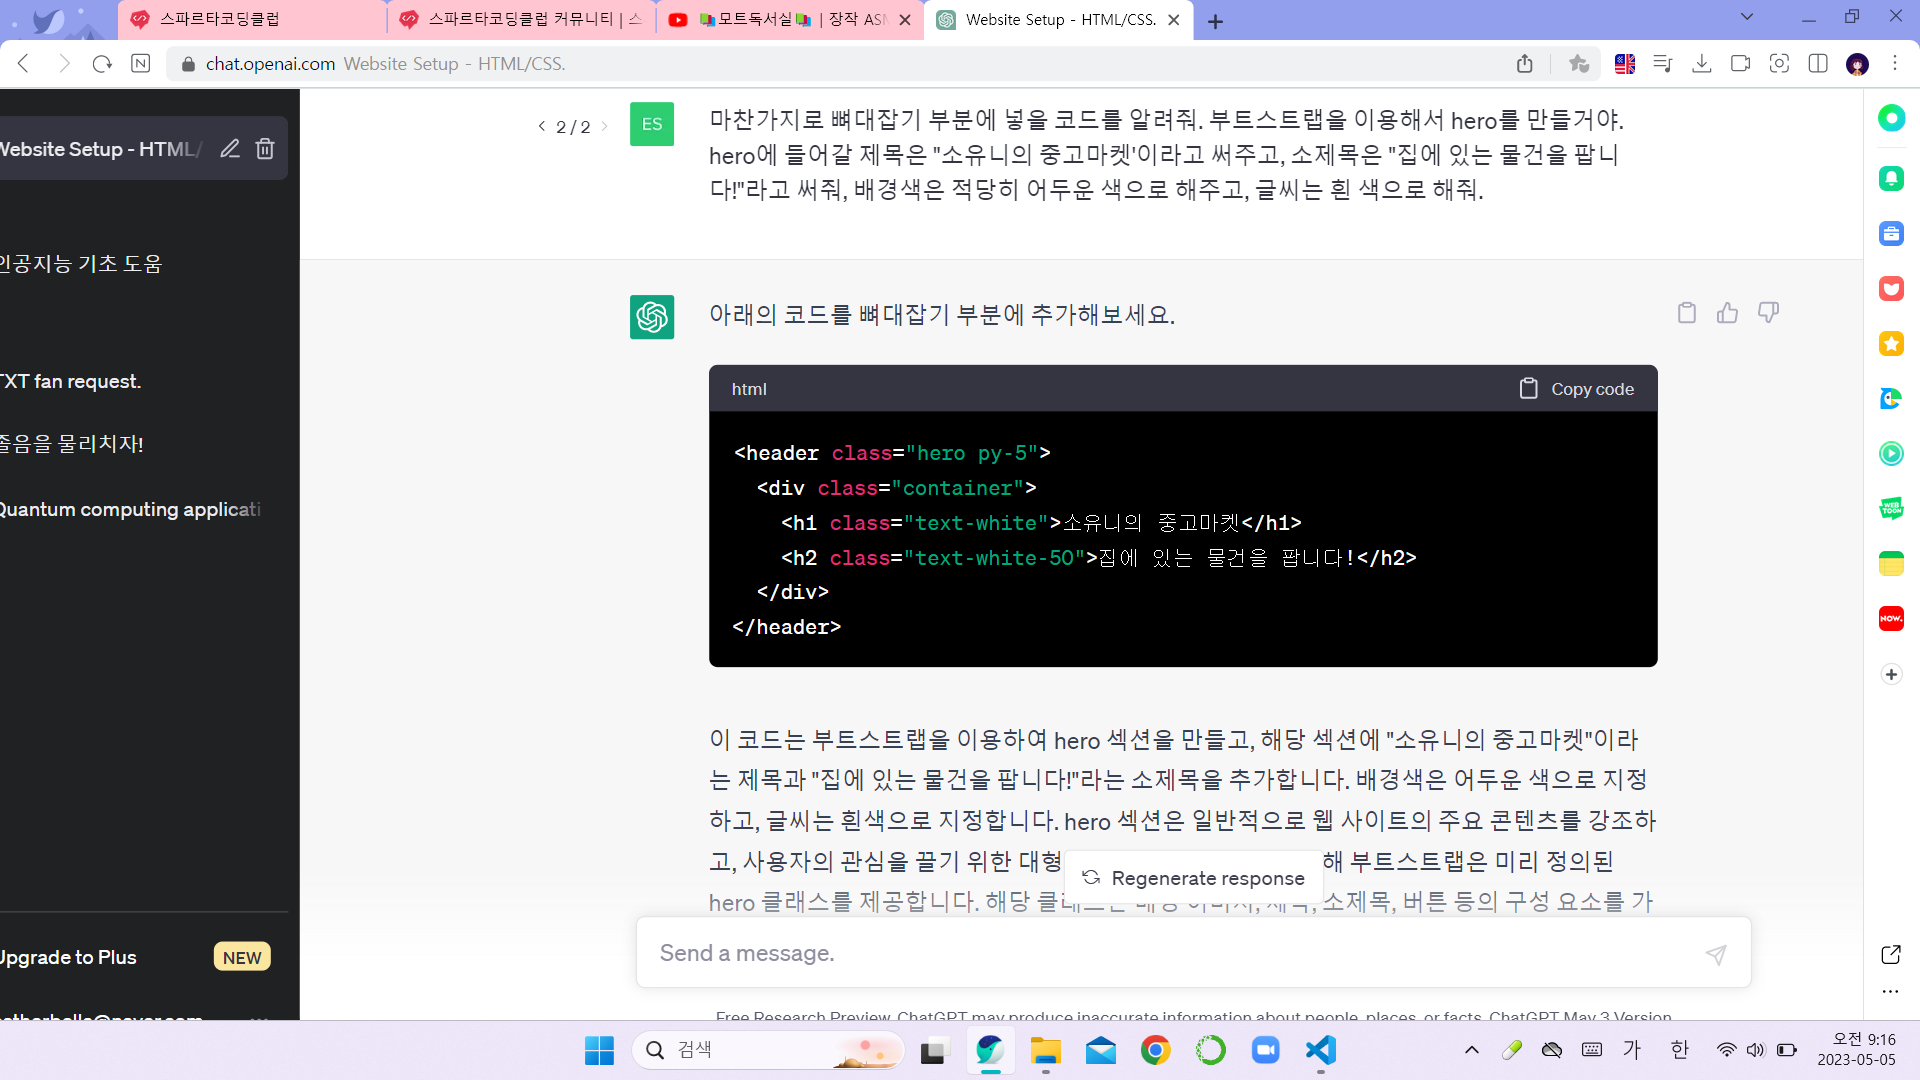Toggle the 한 Korean input mode indicator
This screenshot has width=1920, height=1080.
tap(1679, 1050)
